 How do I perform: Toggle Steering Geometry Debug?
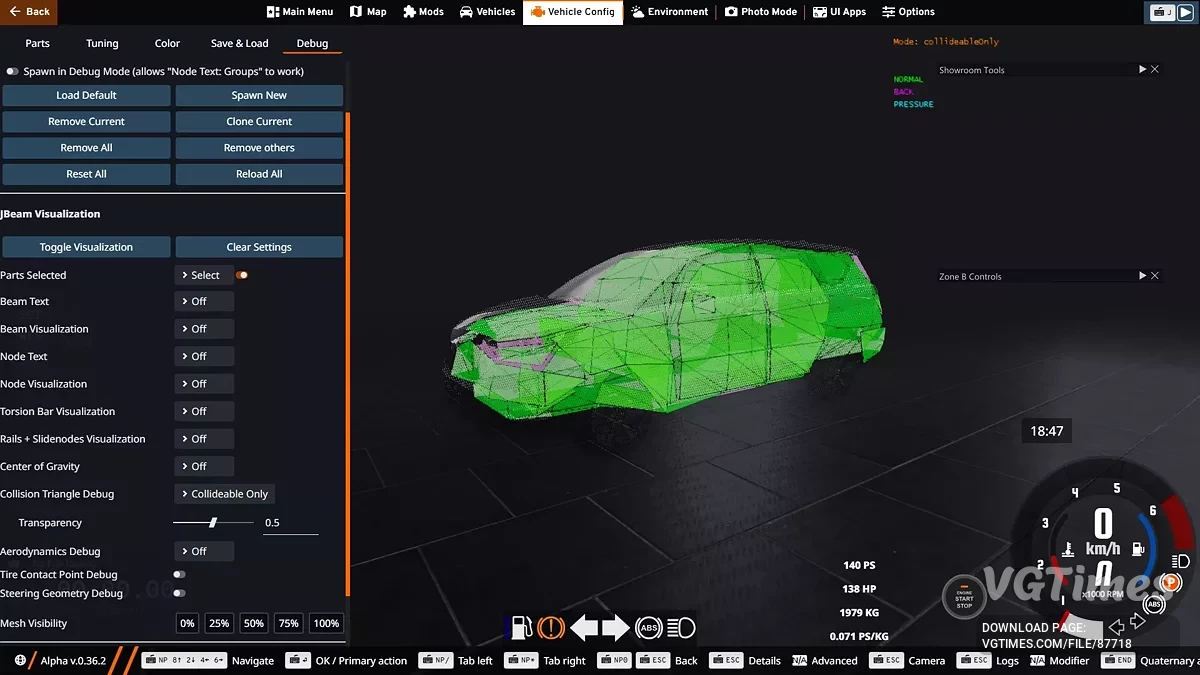[181, 593]
